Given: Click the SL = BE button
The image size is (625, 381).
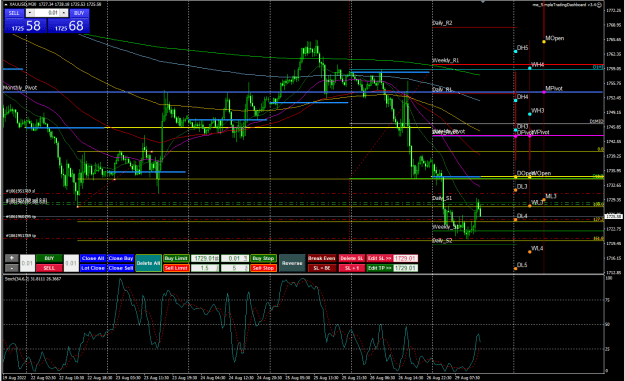Looking at the screenshot, I should click(x=322, y=268).
